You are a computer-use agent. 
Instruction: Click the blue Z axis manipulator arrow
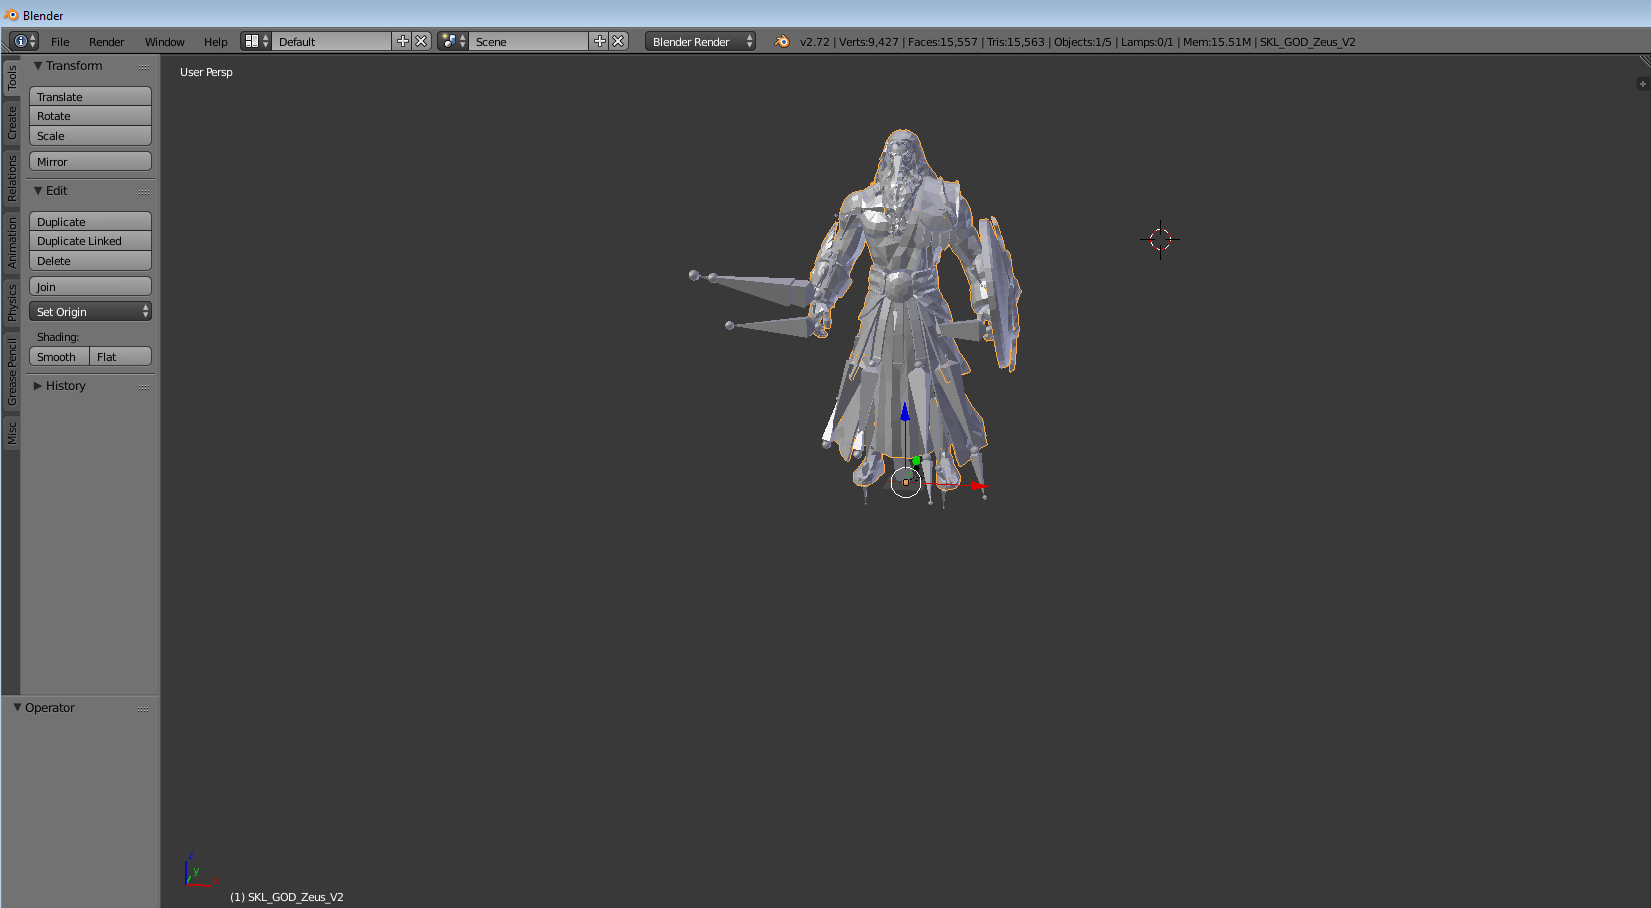[x=905, y=411]
